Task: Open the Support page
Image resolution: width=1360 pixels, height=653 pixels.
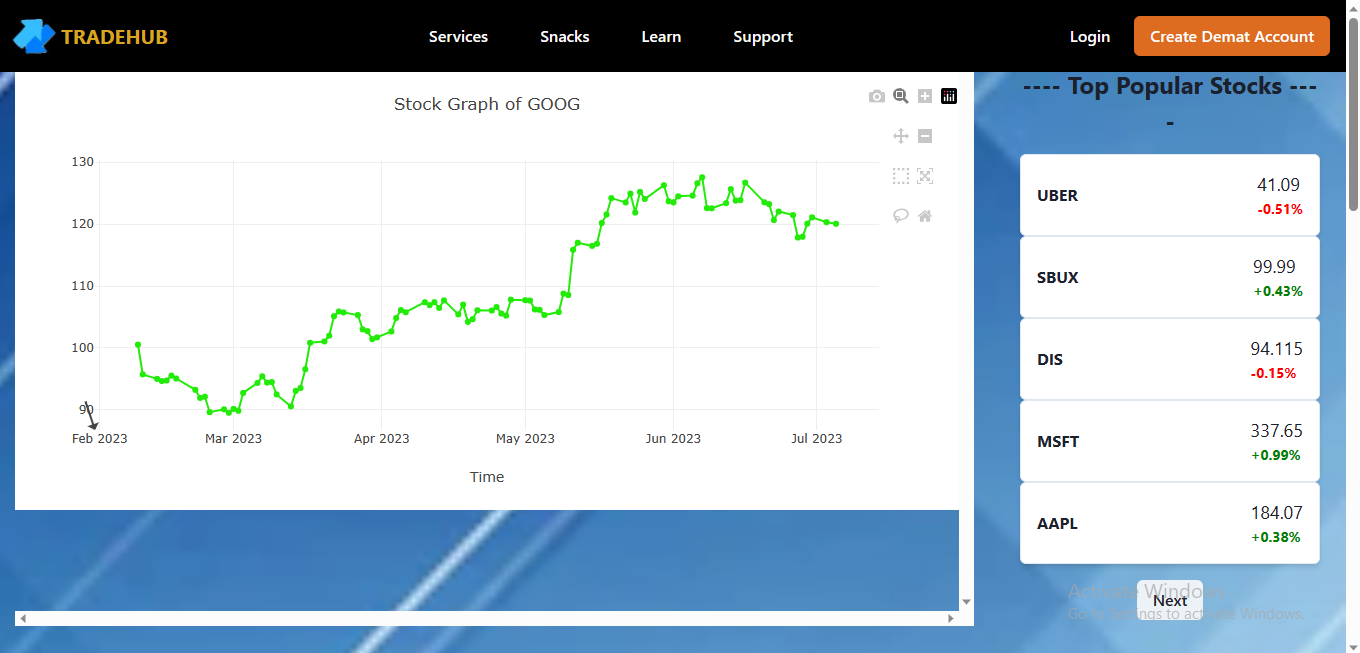Action: click(x=763, y=36)
